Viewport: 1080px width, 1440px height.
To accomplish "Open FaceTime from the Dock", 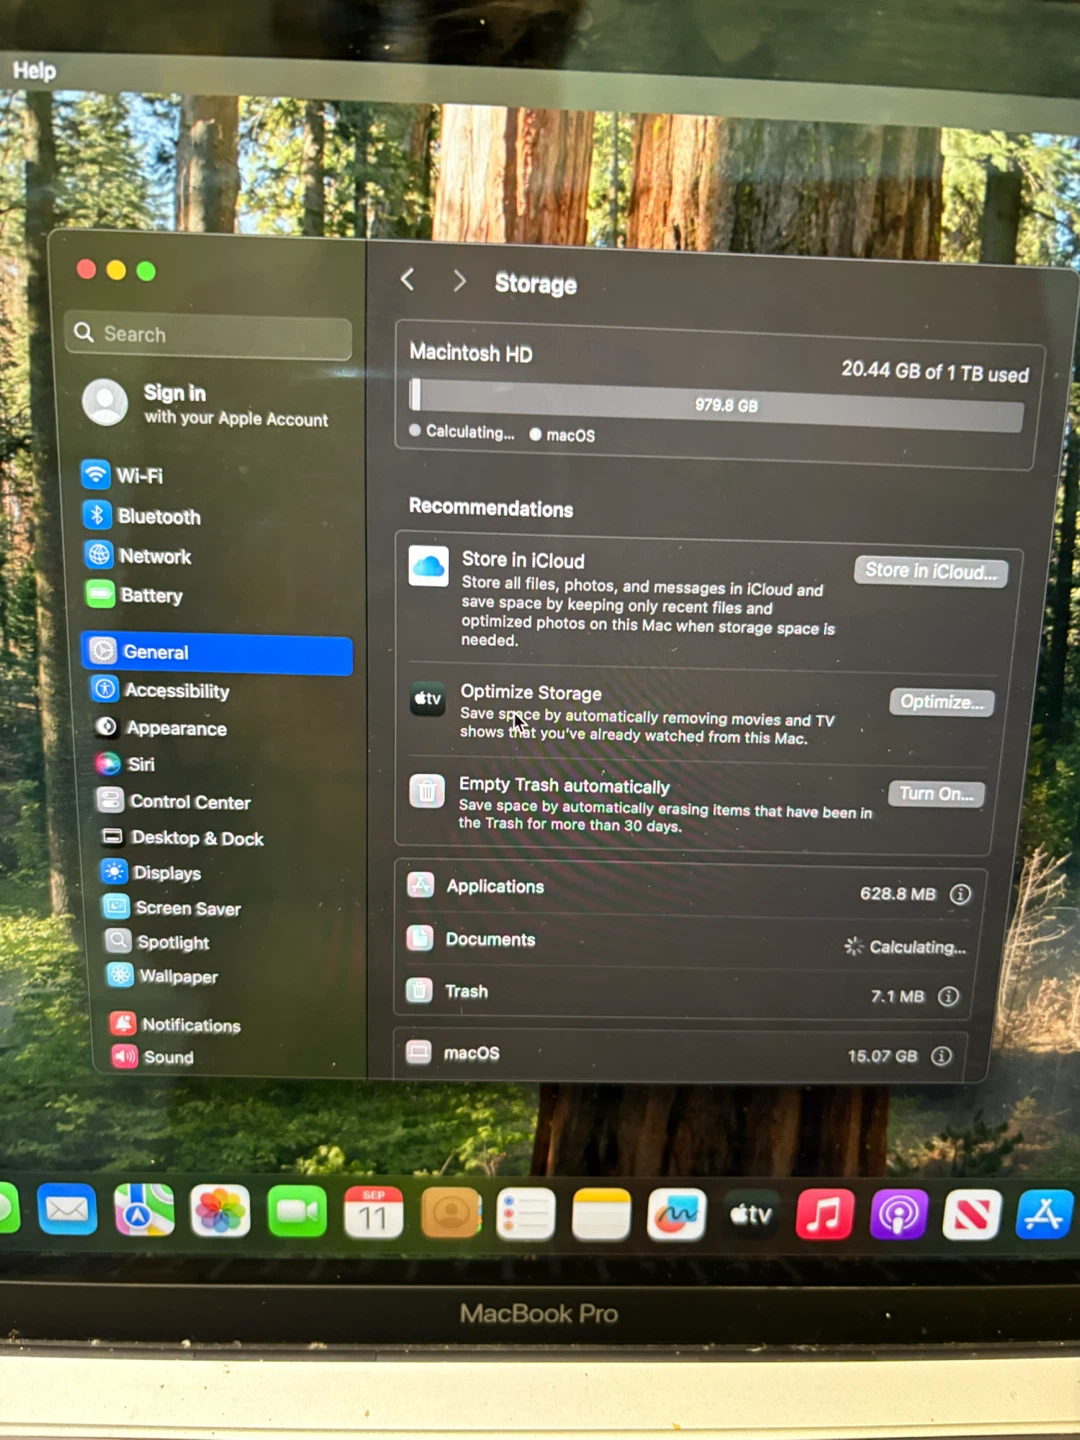I will point(297,1212).
